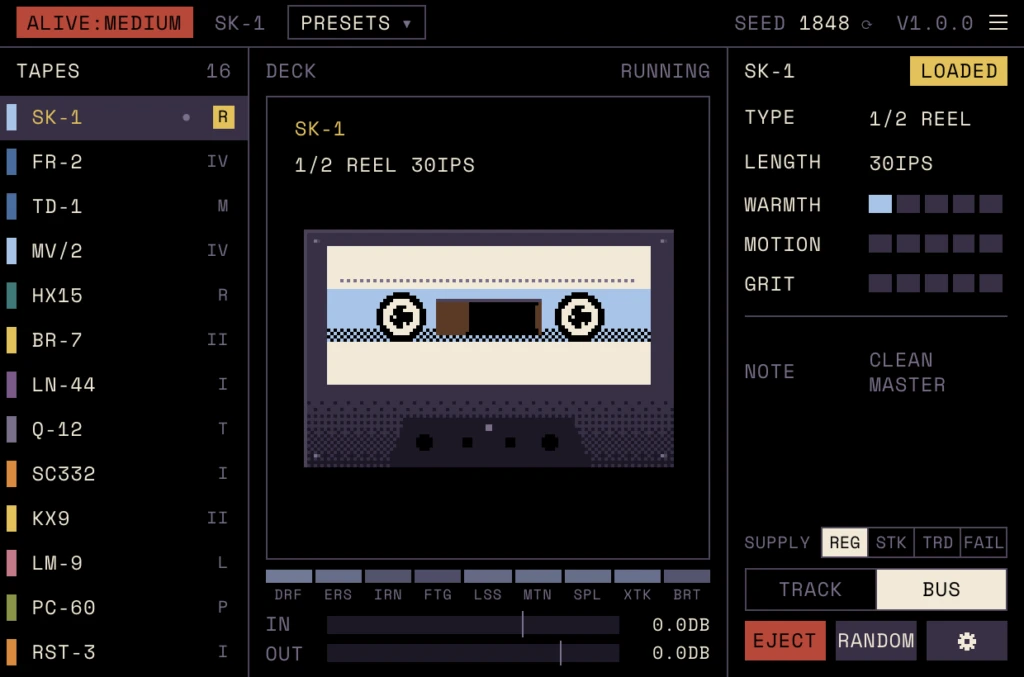Adjust the IN gain slider
Viewport: 1024px width, 677px height.
[x=473, y=625]
